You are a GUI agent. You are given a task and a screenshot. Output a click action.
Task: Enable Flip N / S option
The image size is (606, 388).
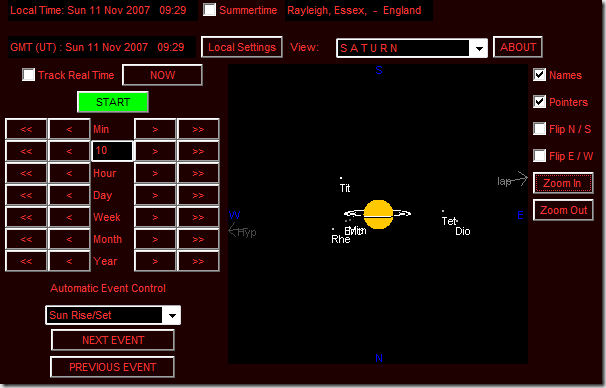[540, 129]
